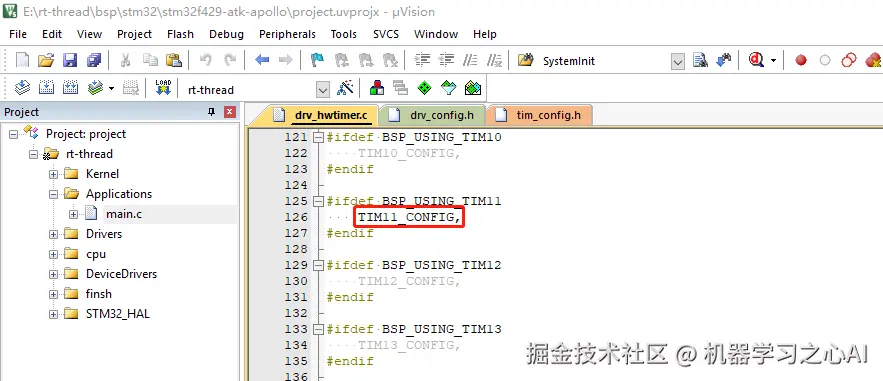
Task: Navigate backwards with the blue left arrow
Action: [262, 60]
